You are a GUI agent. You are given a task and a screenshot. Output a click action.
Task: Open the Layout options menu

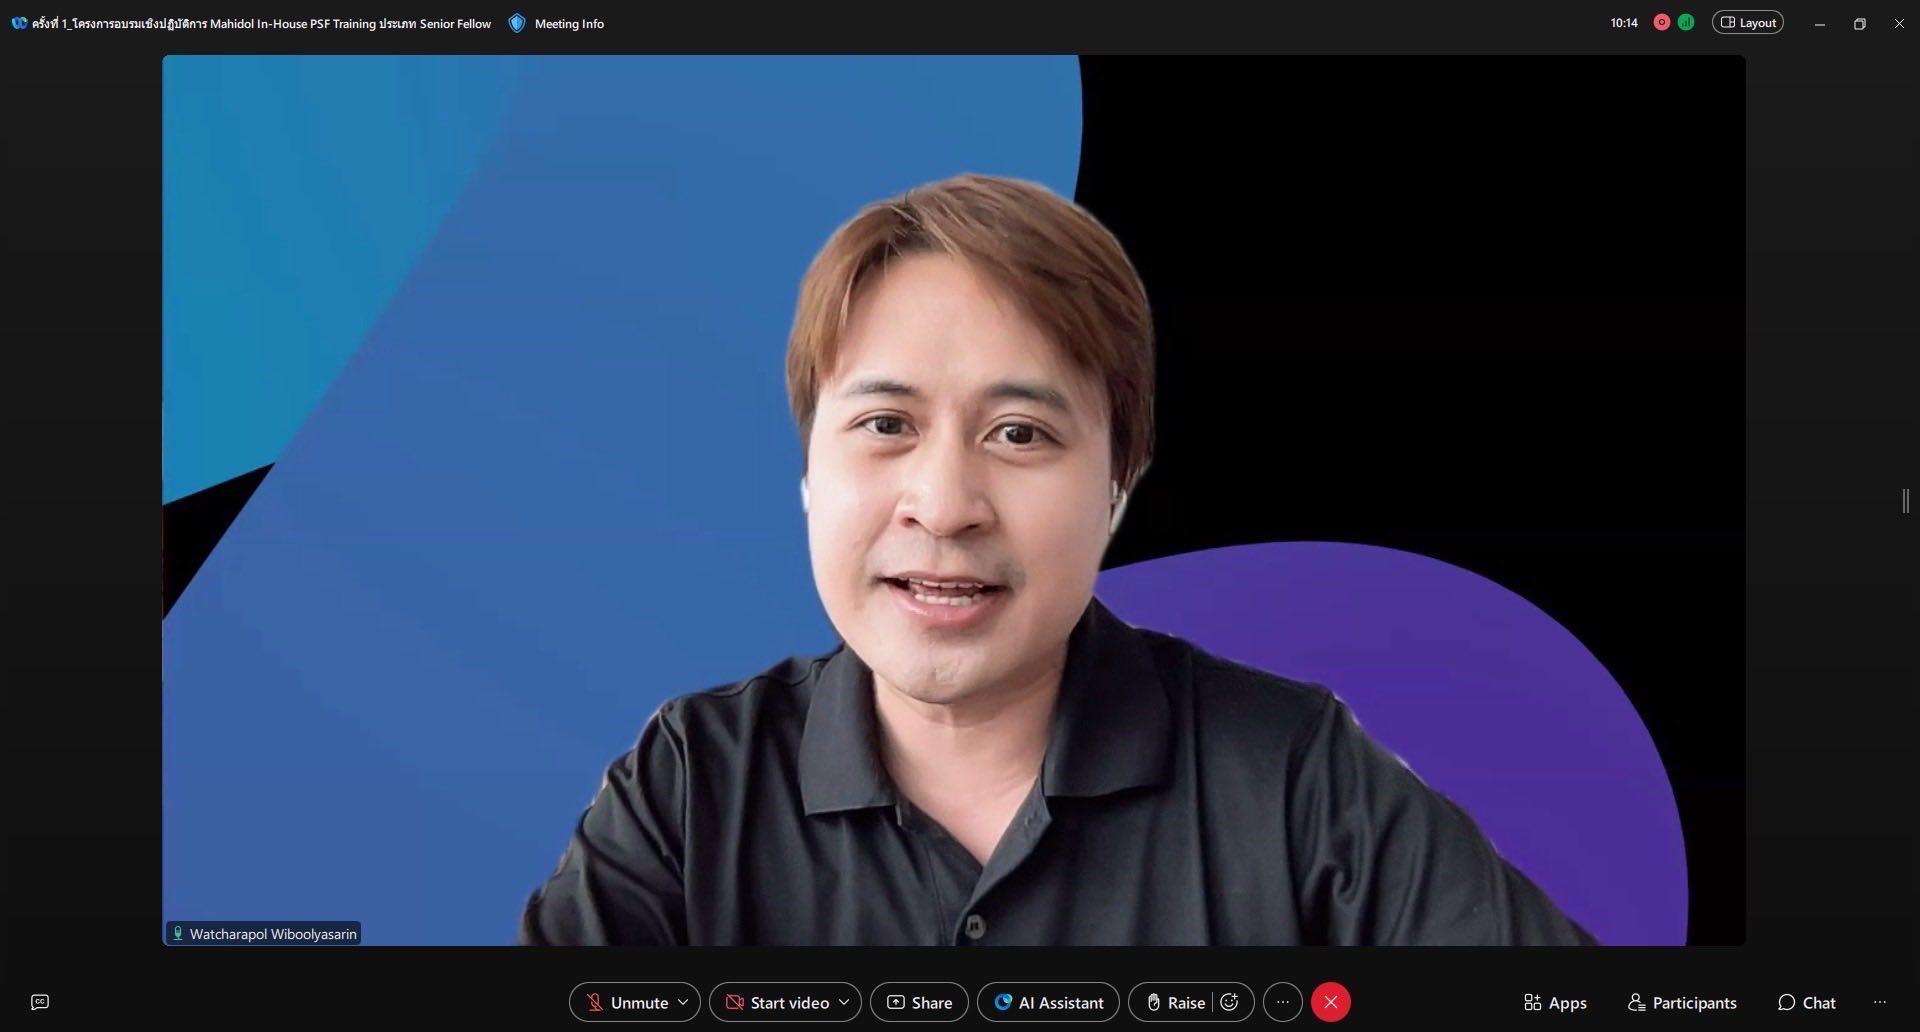1747,23
